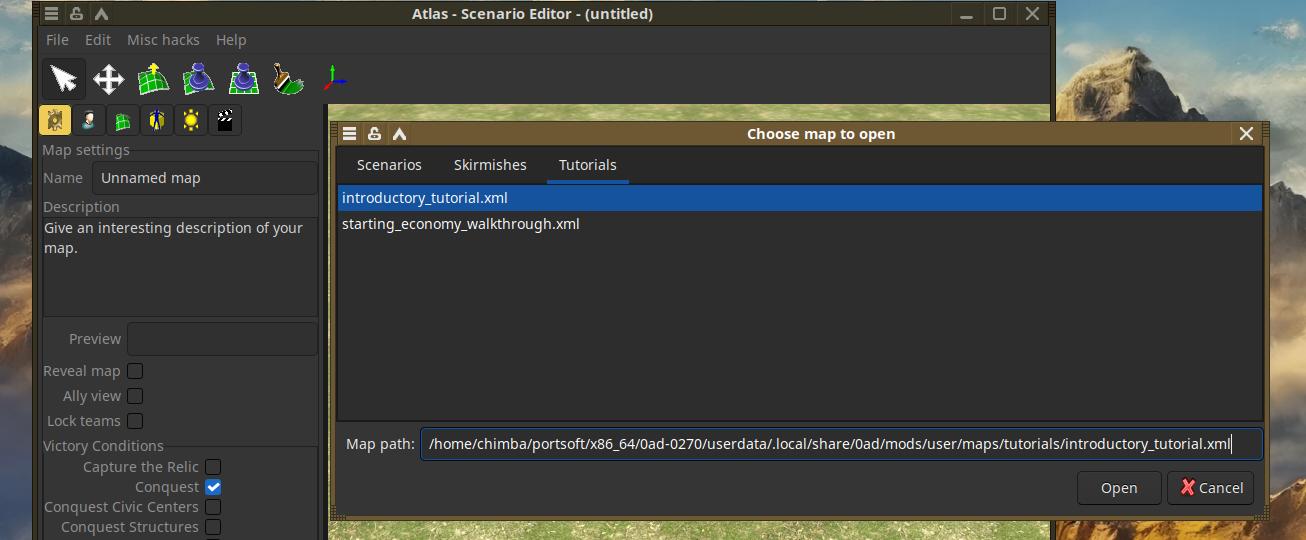
Task: Open the Object sidebar tab
Action: tap(157, 120)
